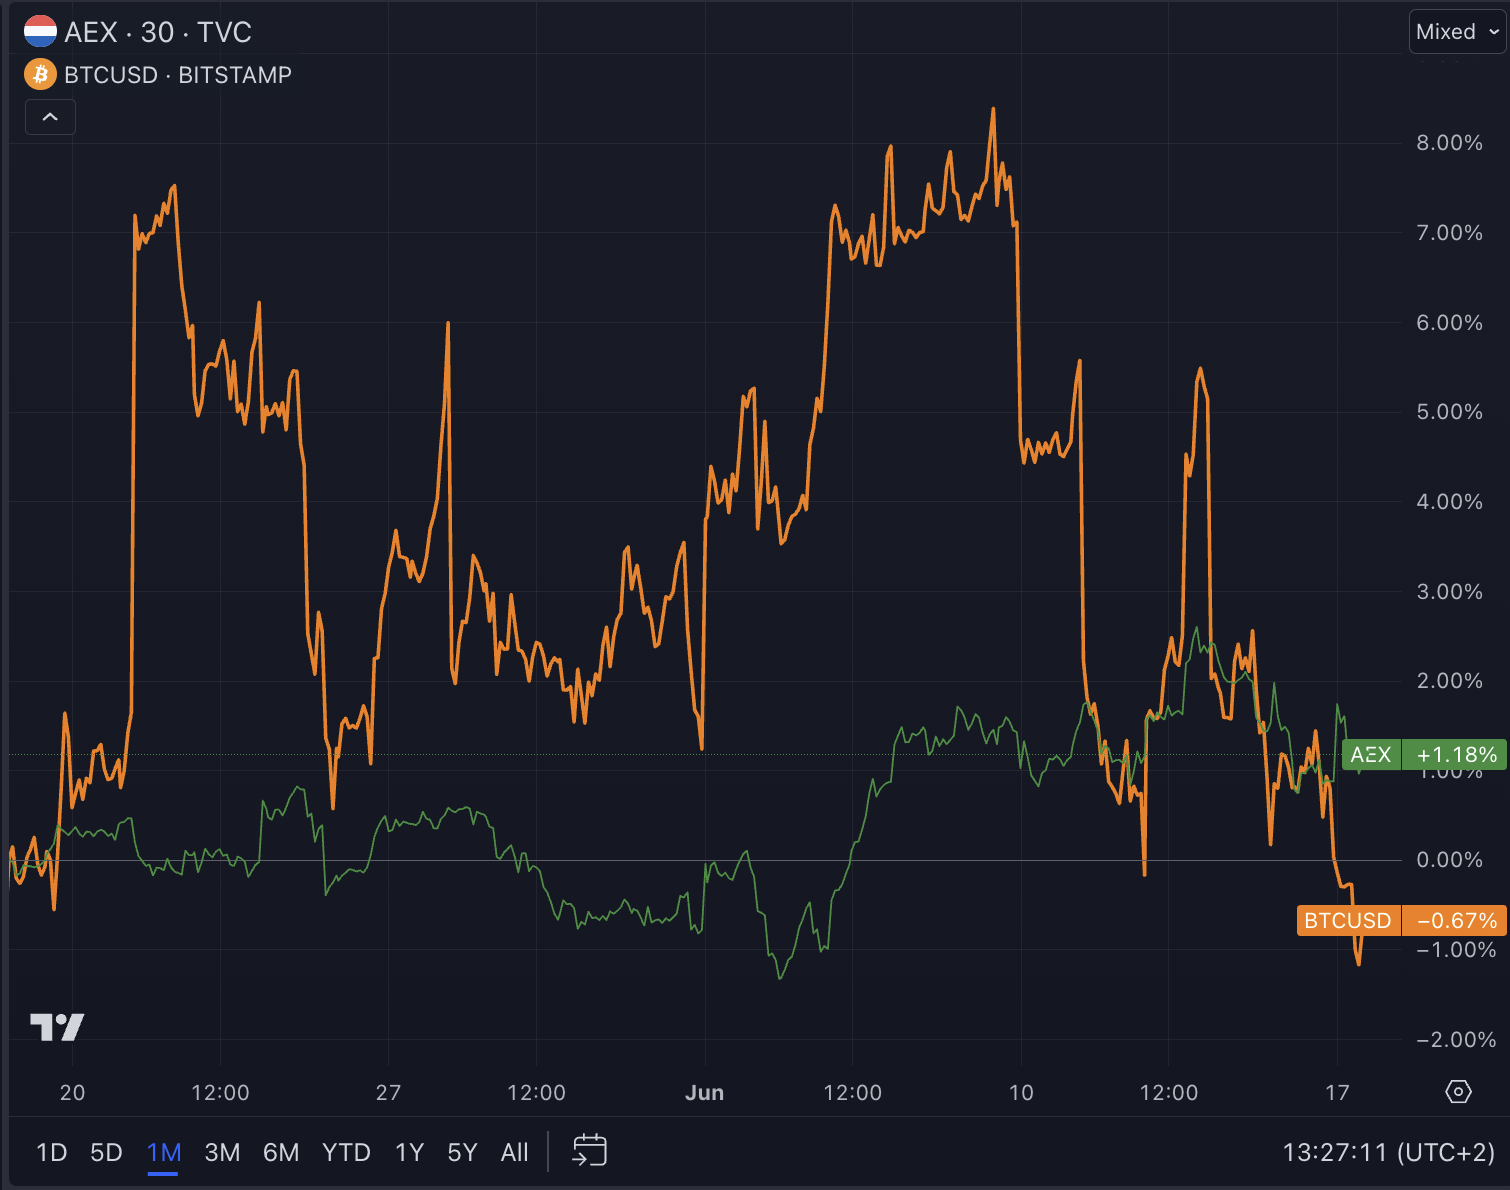Screen dimensions: 1510x1190
Task: Click the AEX · 30 · TVC legend entry
Action: point(158,31)
